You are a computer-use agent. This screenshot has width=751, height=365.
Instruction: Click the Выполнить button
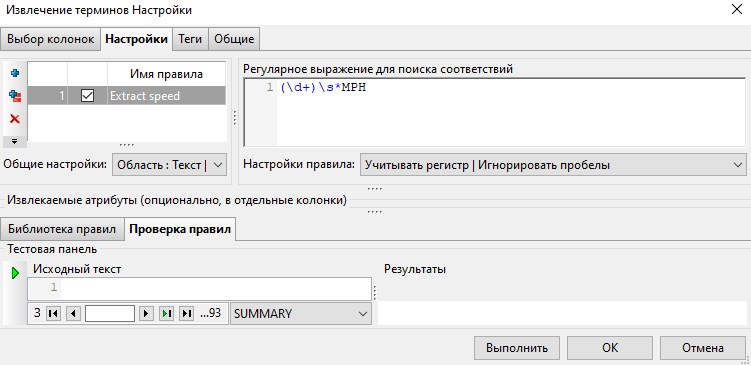pyautogui.click(x=517, y=348)
